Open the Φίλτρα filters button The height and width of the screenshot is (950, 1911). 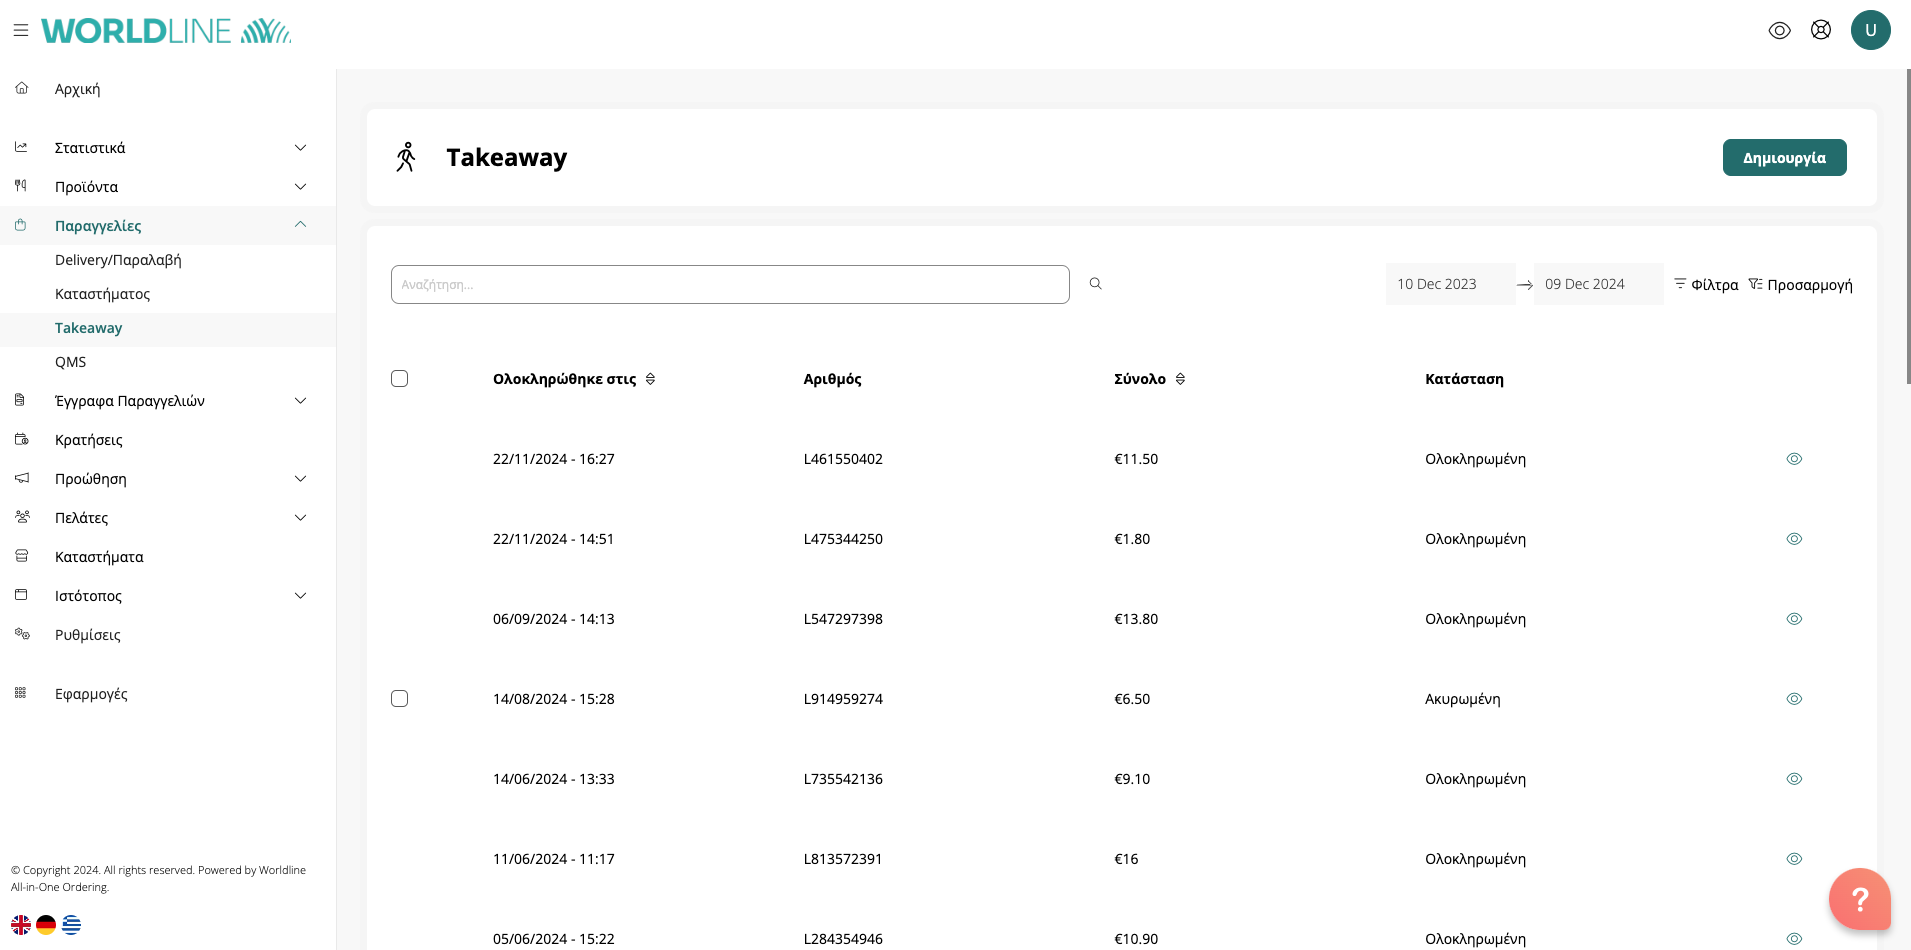[x=1706, y=285]
